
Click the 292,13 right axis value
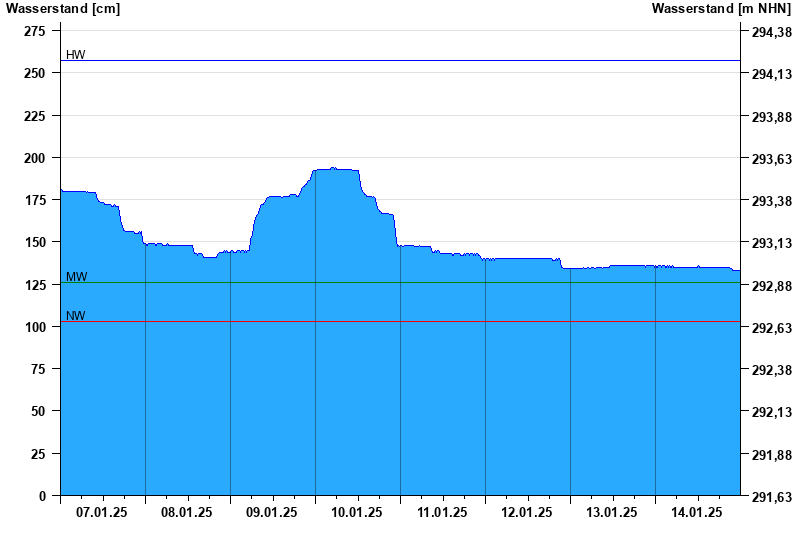point(772,412)
